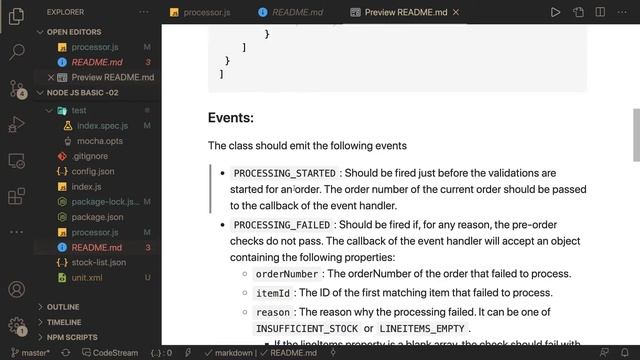Split the editor to the right
The height and width of the screenshot is (360, 640).
pyautogui.click(x=600, y=12)
